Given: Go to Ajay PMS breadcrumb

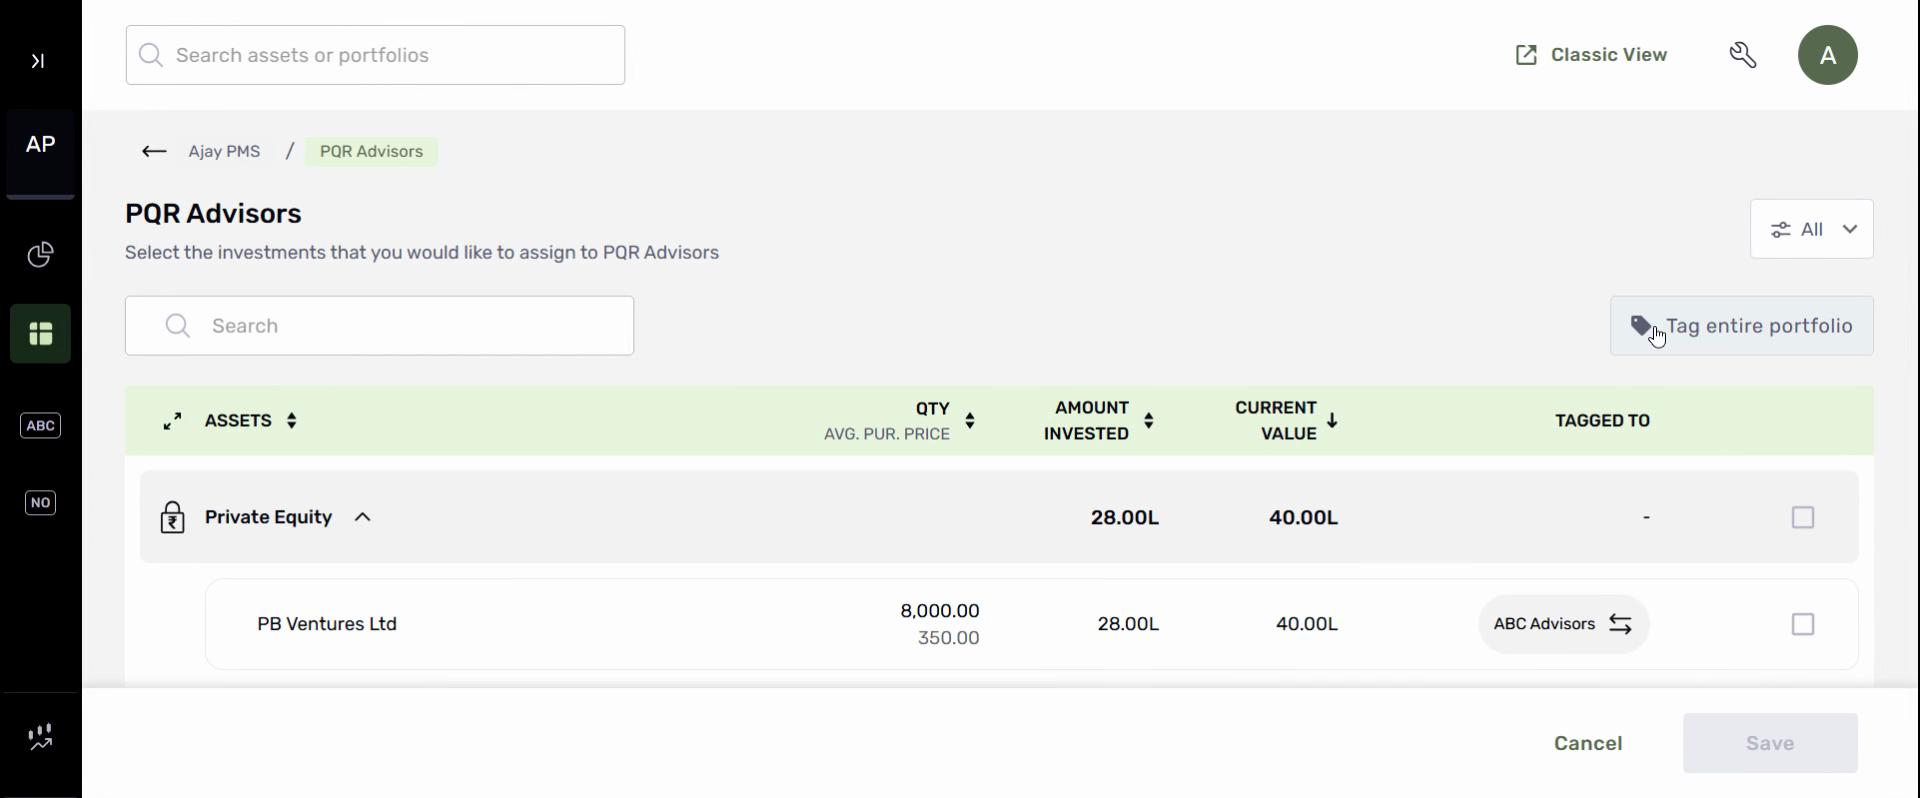Looking at the screenshot, I should [225, 152].
